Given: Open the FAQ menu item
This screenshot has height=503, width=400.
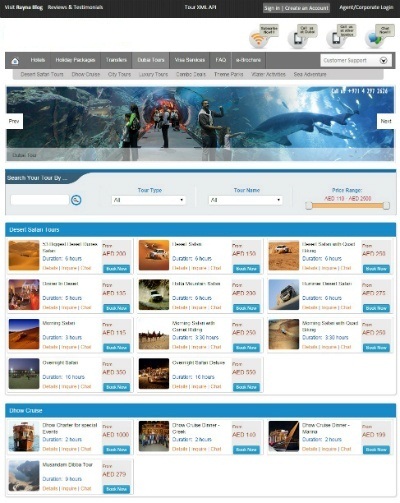Looking at the screenshot, I should coord(221,60).
